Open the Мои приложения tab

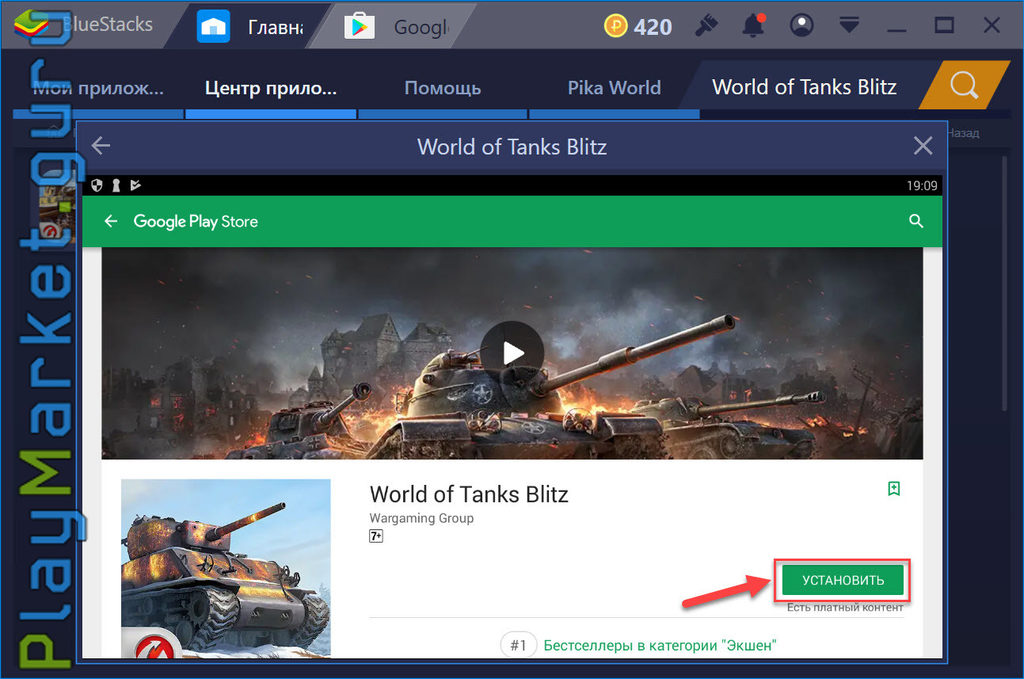pos(98,88)
